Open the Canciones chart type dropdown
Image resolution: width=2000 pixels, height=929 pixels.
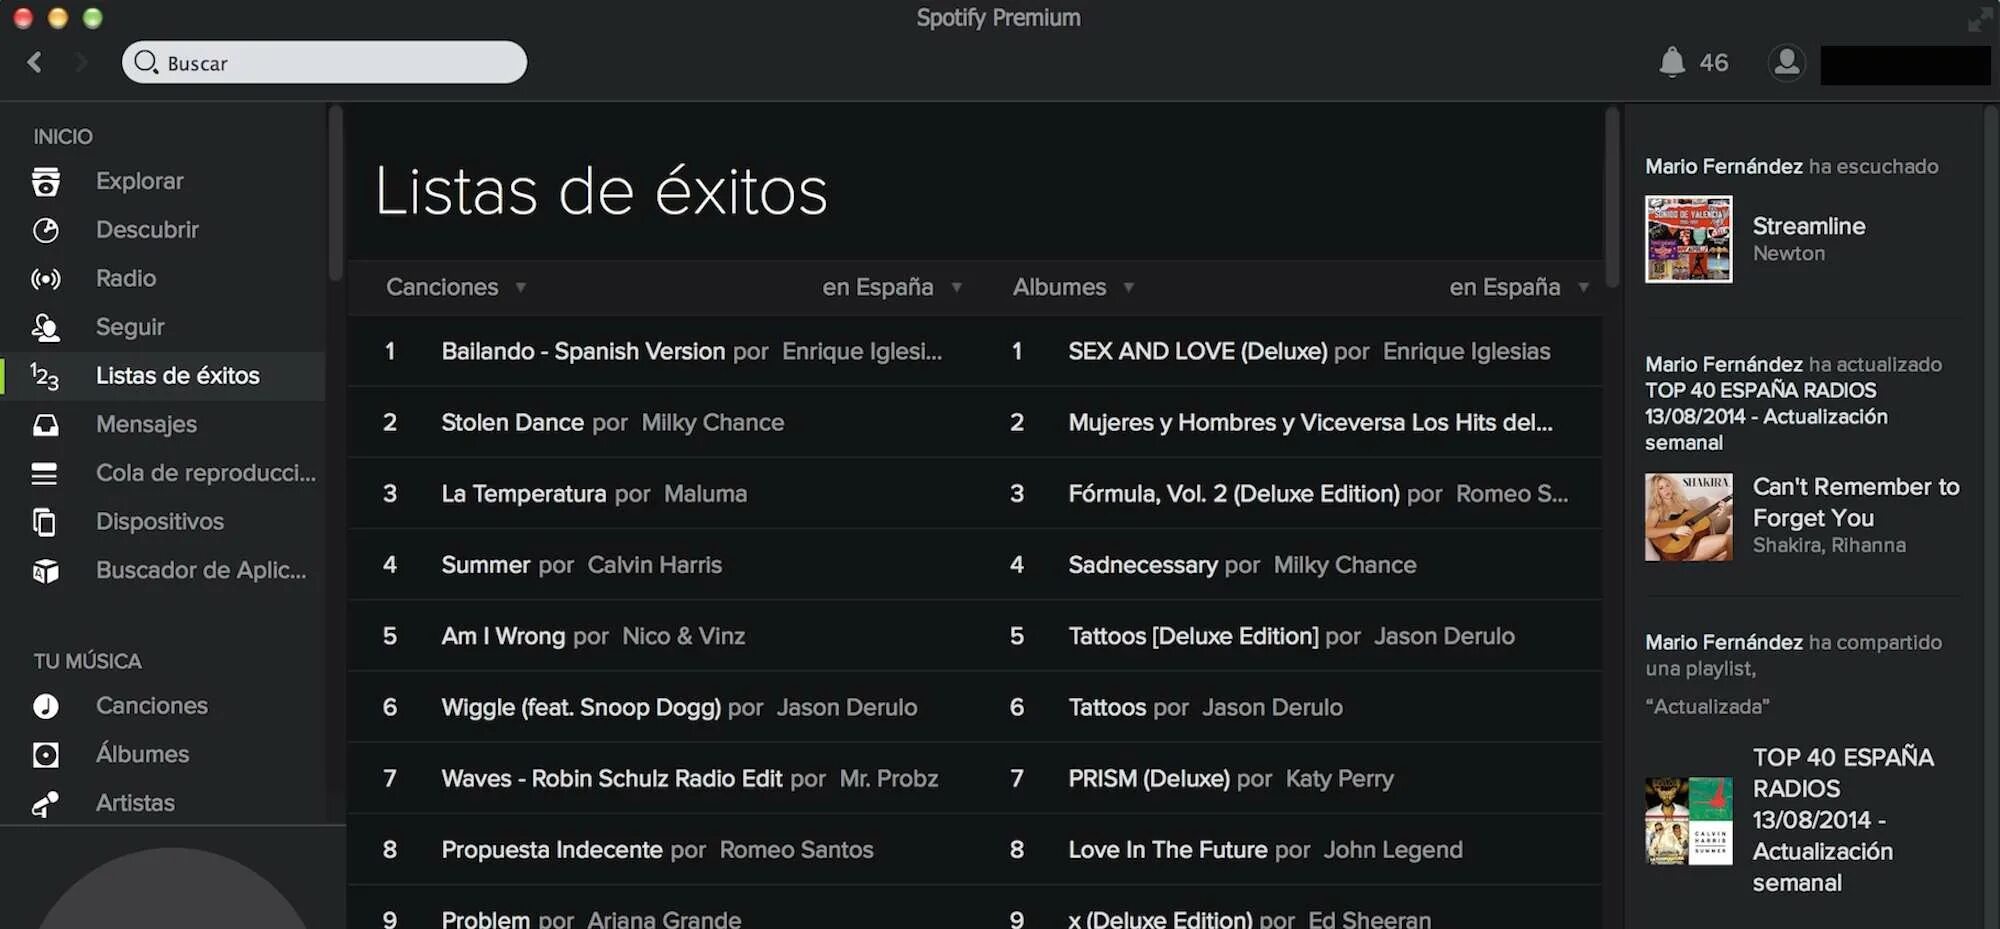click(x=456, y=287)
